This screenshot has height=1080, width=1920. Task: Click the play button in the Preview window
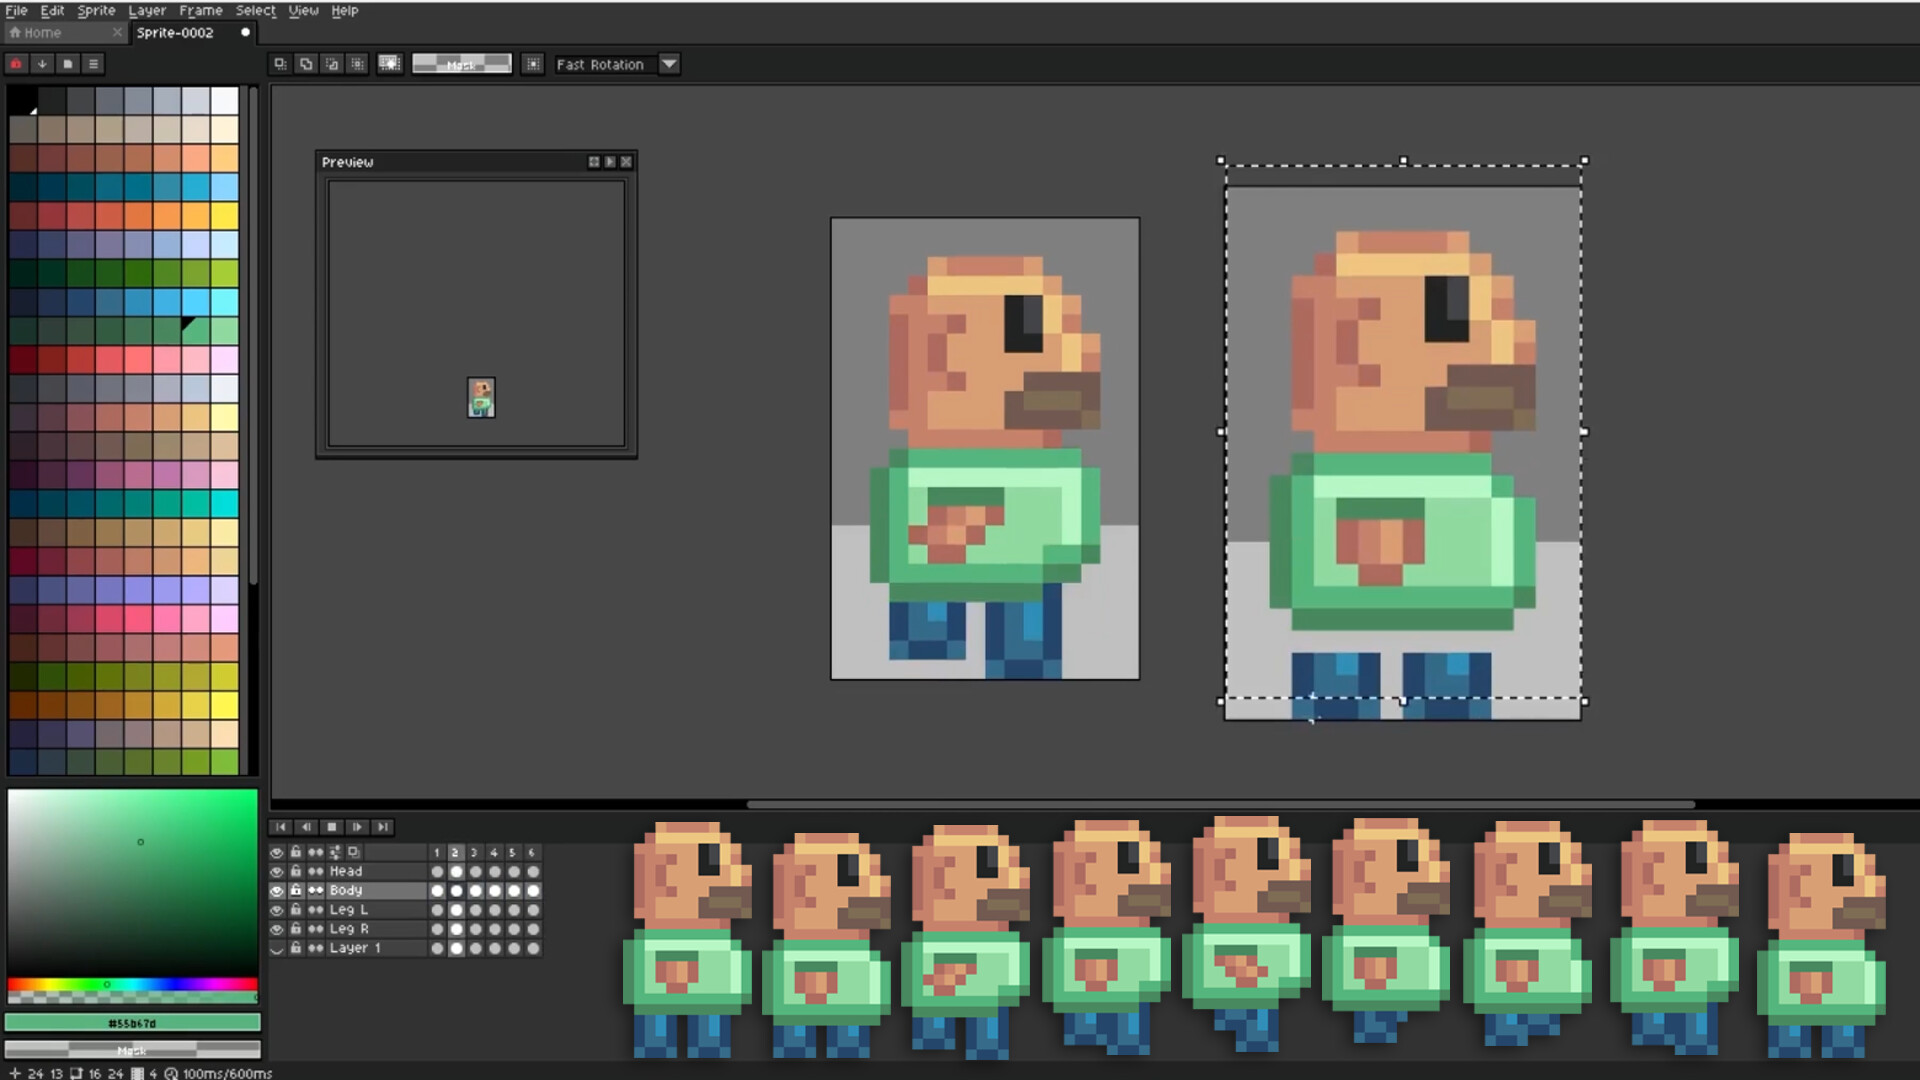pyautogui.click(x=610, y=161)
